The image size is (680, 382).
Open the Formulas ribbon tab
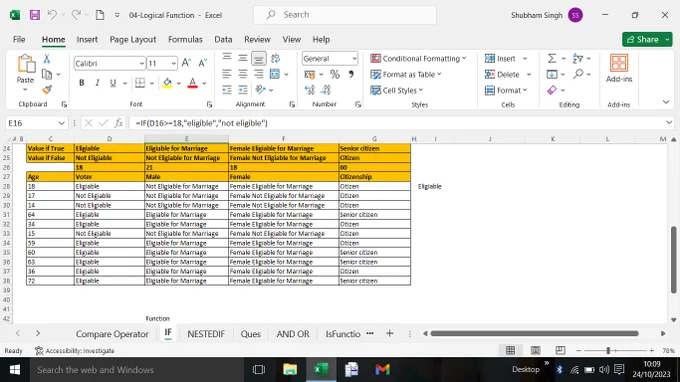coord(185,39)
